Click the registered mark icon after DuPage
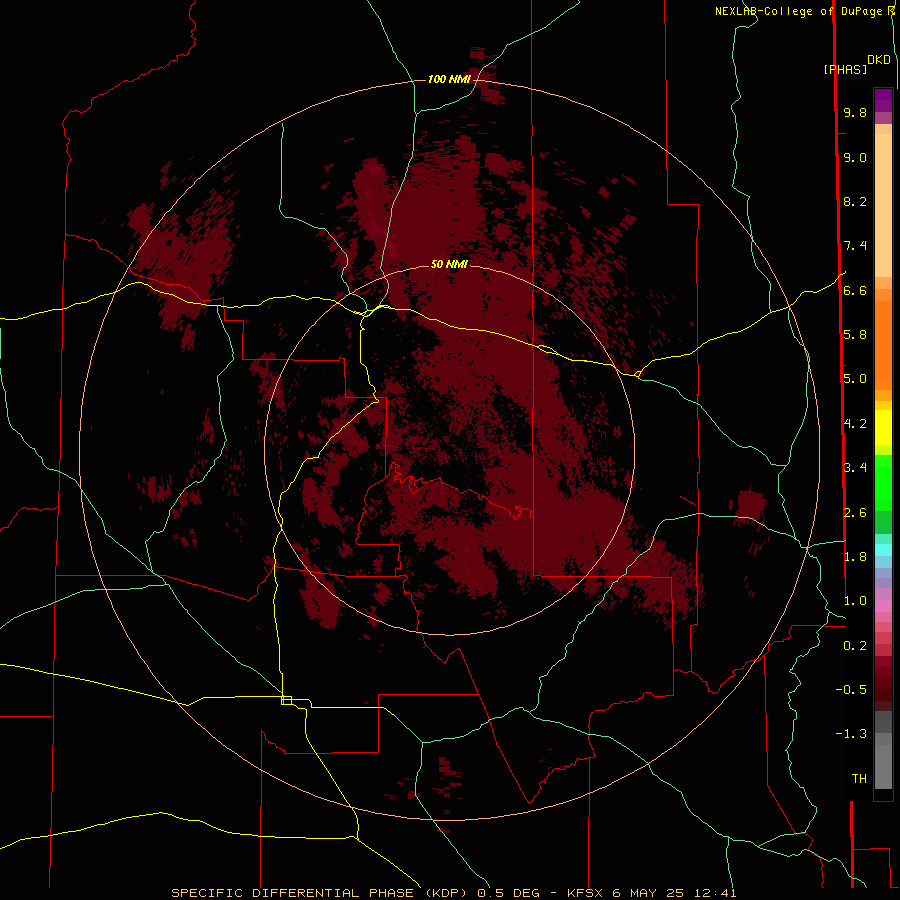The width and height of the screenshot is (900, 900). (x=891, y=11)
